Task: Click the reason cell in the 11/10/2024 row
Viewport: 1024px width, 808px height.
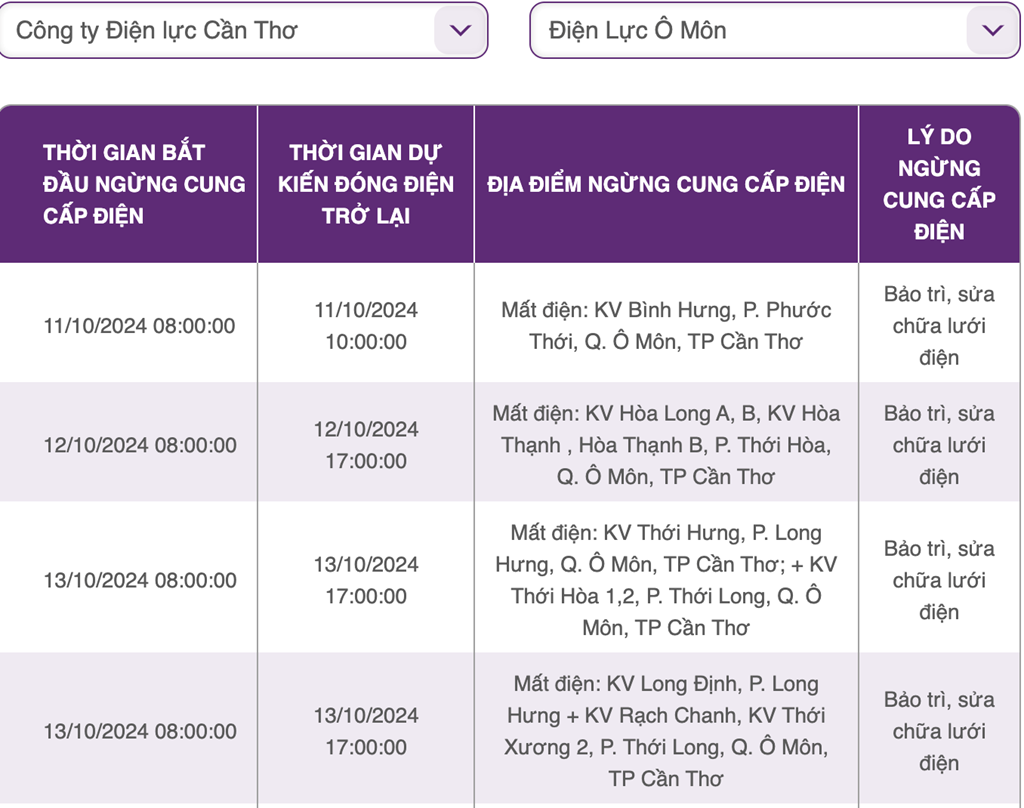Action: coord(939,325)
